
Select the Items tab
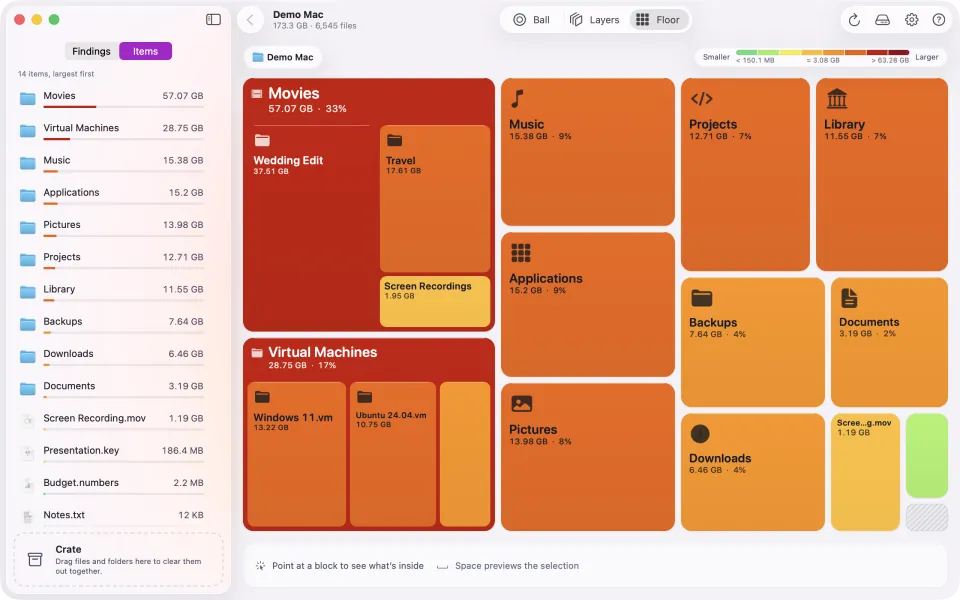[x=145, y=51]
